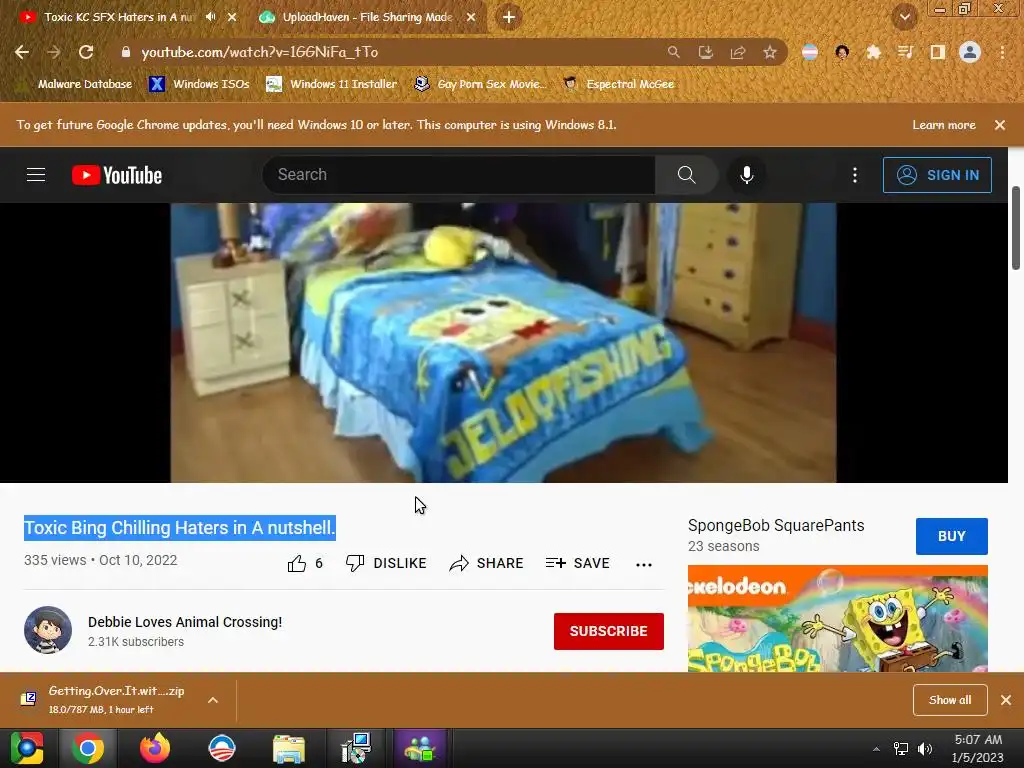Open Debbie Loves Animal Crossing channel avatar

click(48, 630)
